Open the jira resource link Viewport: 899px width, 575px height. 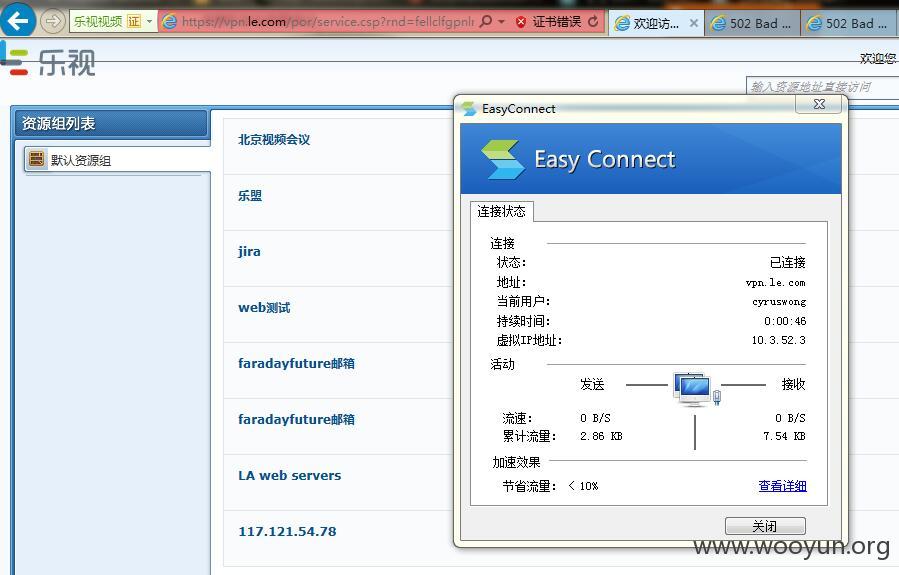pos(249,251)
